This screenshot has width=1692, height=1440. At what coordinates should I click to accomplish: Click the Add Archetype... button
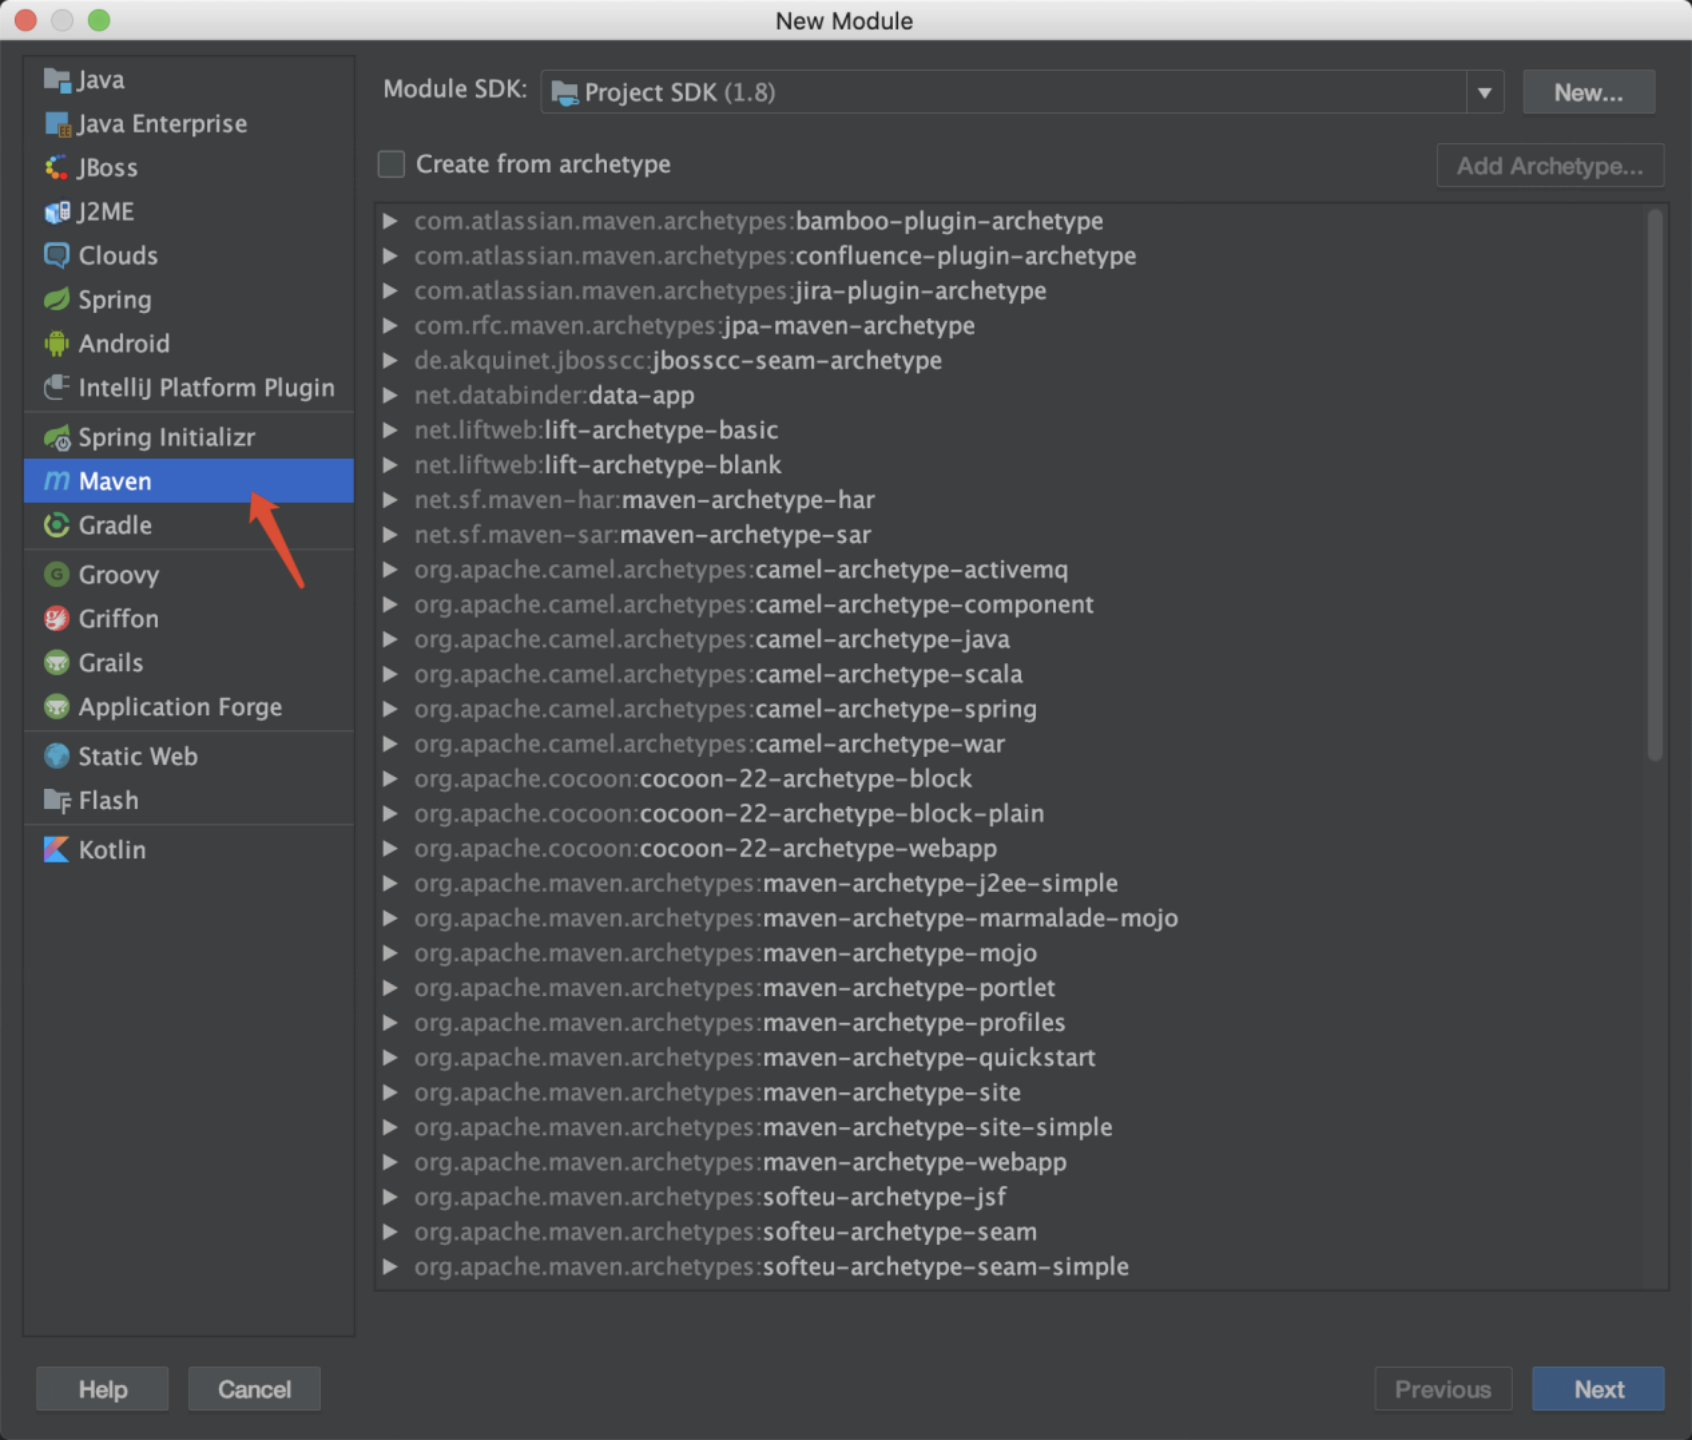(x=1550, y=166)
